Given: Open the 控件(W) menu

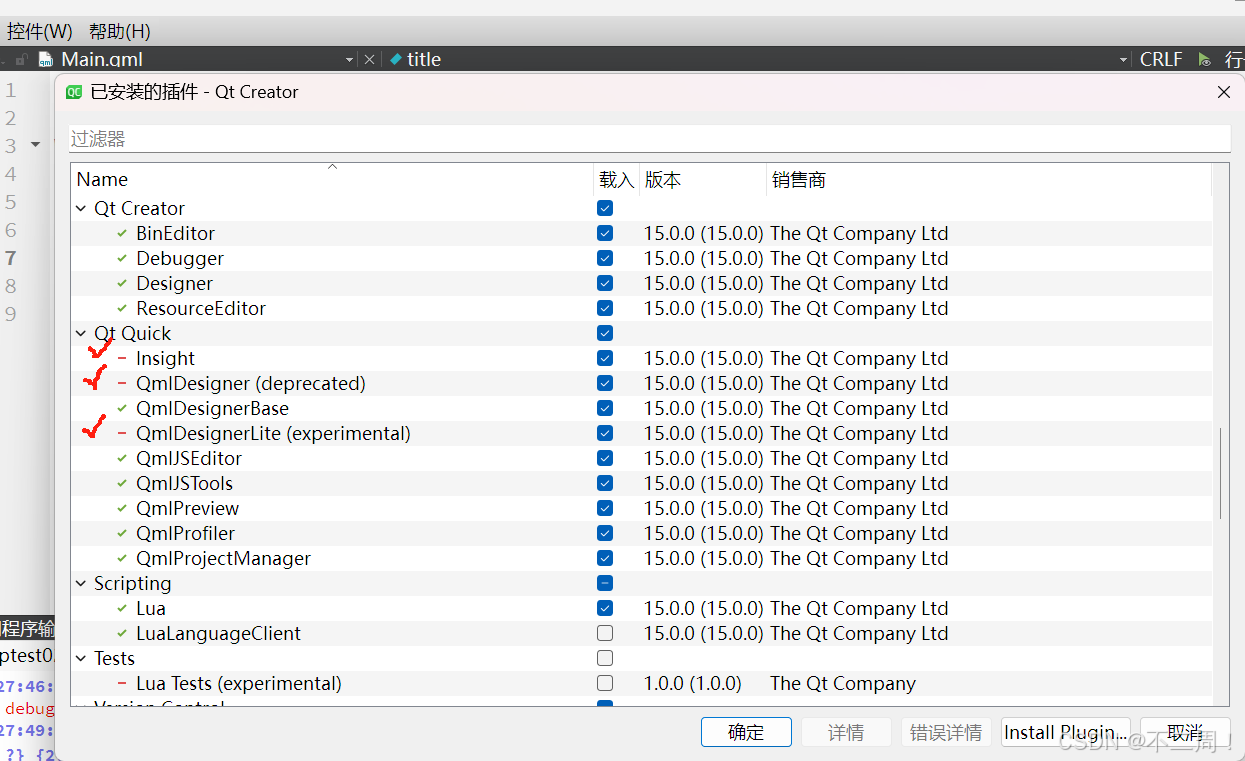Looking at the screenshot, I should (40, 31).
